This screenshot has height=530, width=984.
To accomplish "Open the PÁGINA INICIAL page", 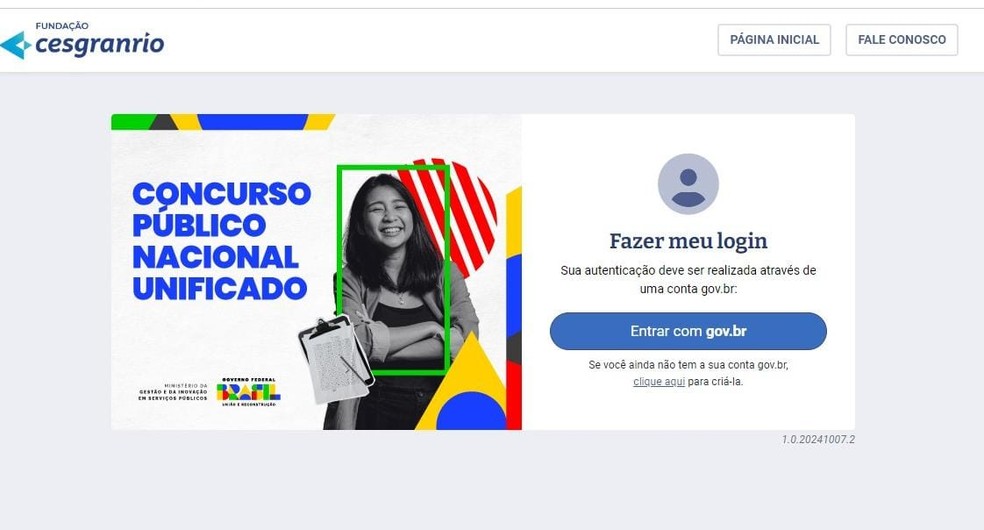I will (774, 40).
